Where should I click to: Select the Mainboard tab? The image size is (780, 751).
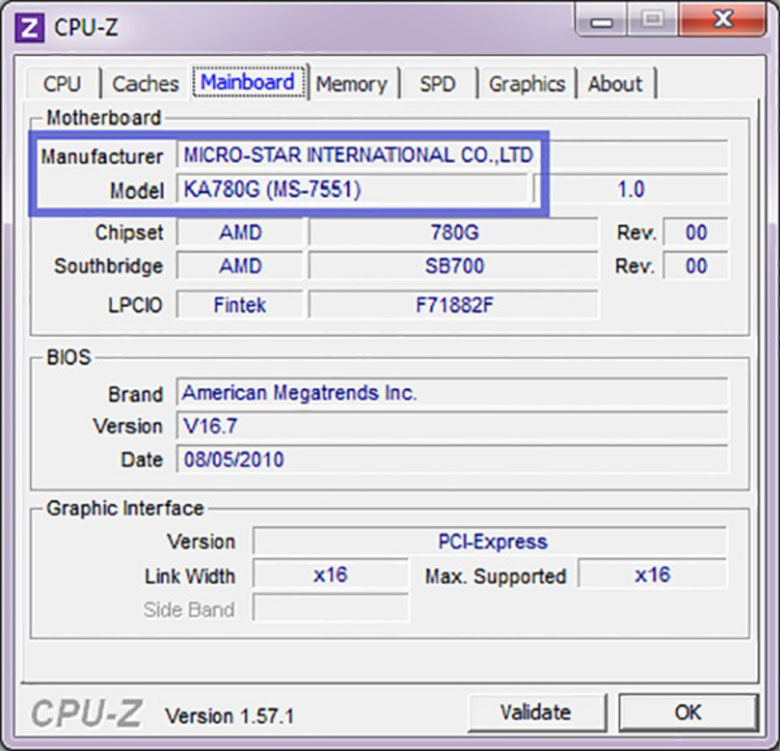[249, 82]
